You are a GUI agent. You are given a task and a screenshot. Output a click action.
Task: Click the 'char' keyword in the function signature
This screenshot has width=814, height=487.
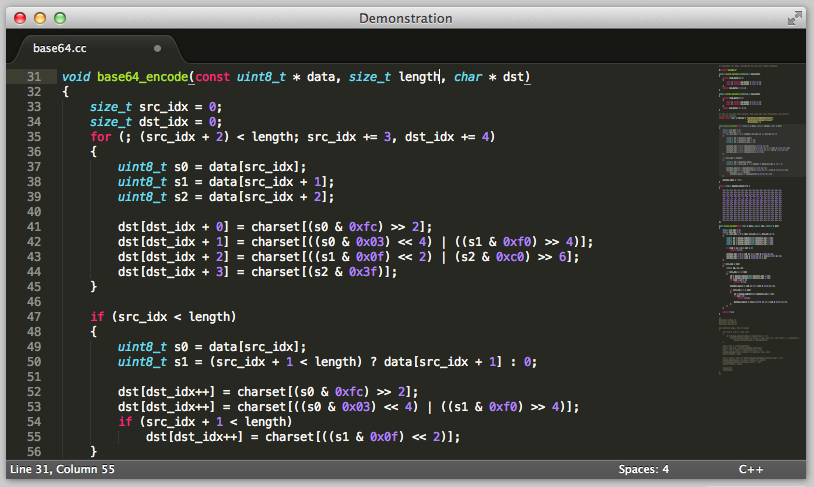(468, 77)
